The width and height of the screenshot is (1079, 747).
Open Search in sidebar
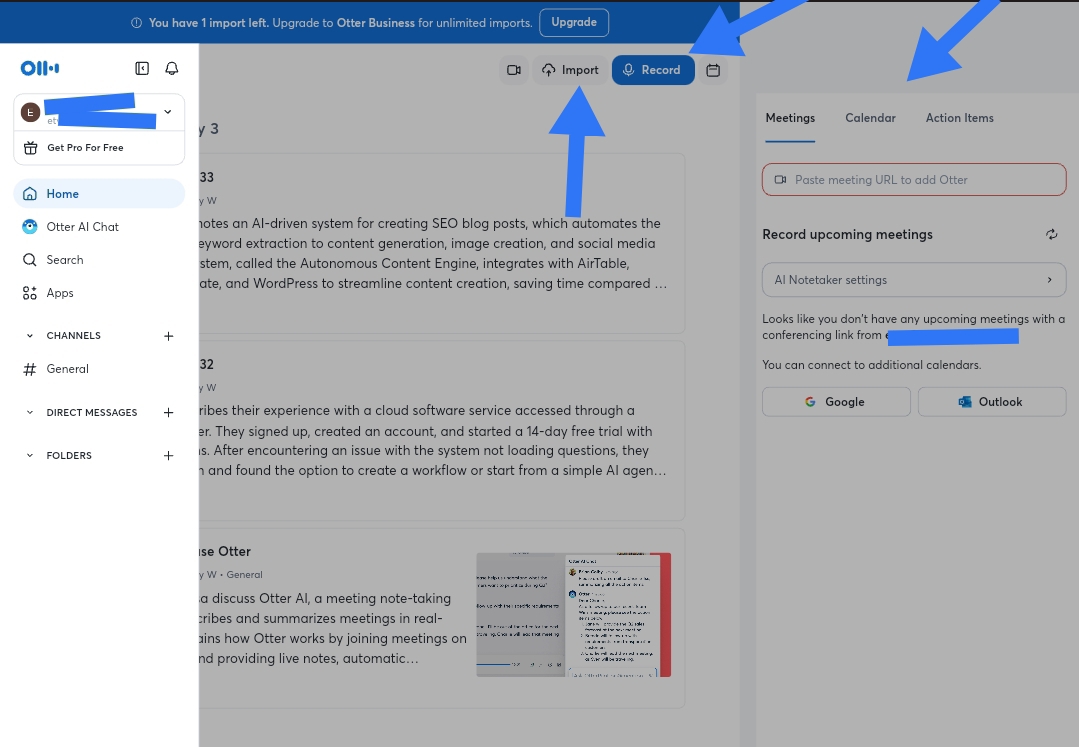point(99,260)
